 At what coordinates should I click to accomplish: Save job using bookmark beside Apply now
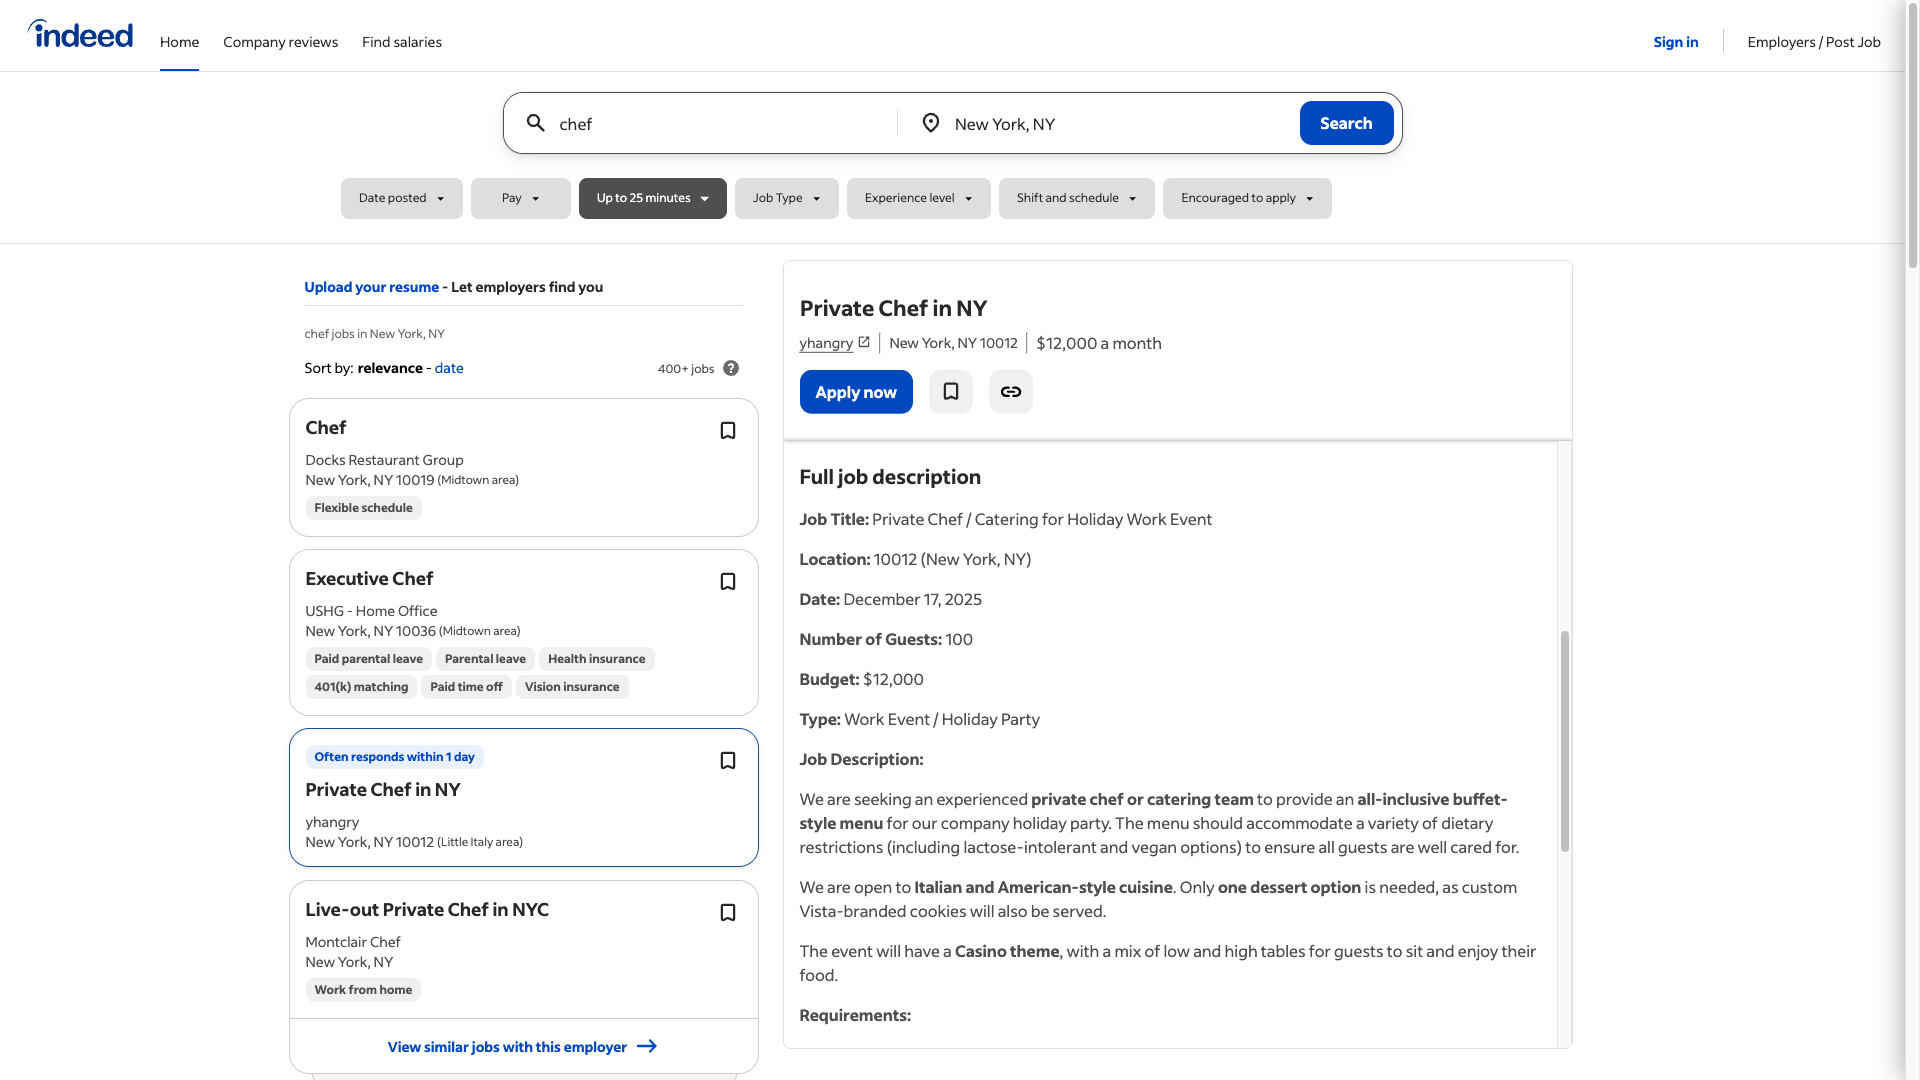[x=950, y=392]
